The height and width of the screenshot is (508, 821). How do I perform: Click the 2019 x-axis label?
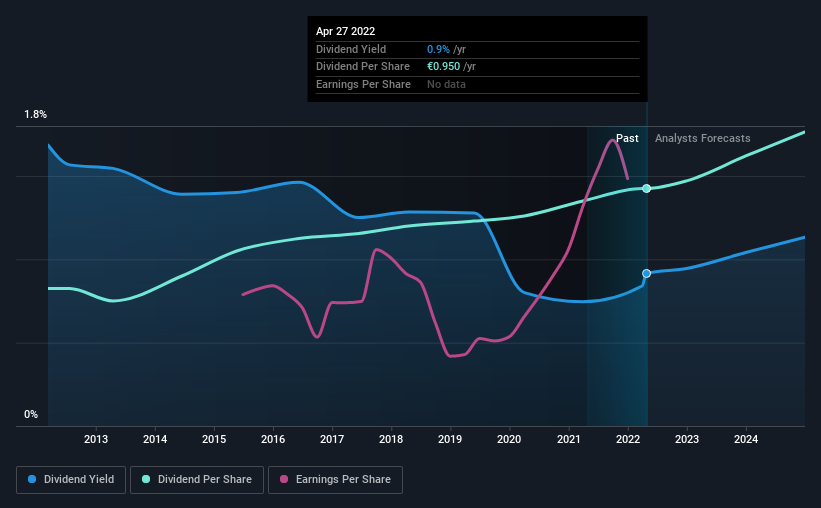pos(450,439)
